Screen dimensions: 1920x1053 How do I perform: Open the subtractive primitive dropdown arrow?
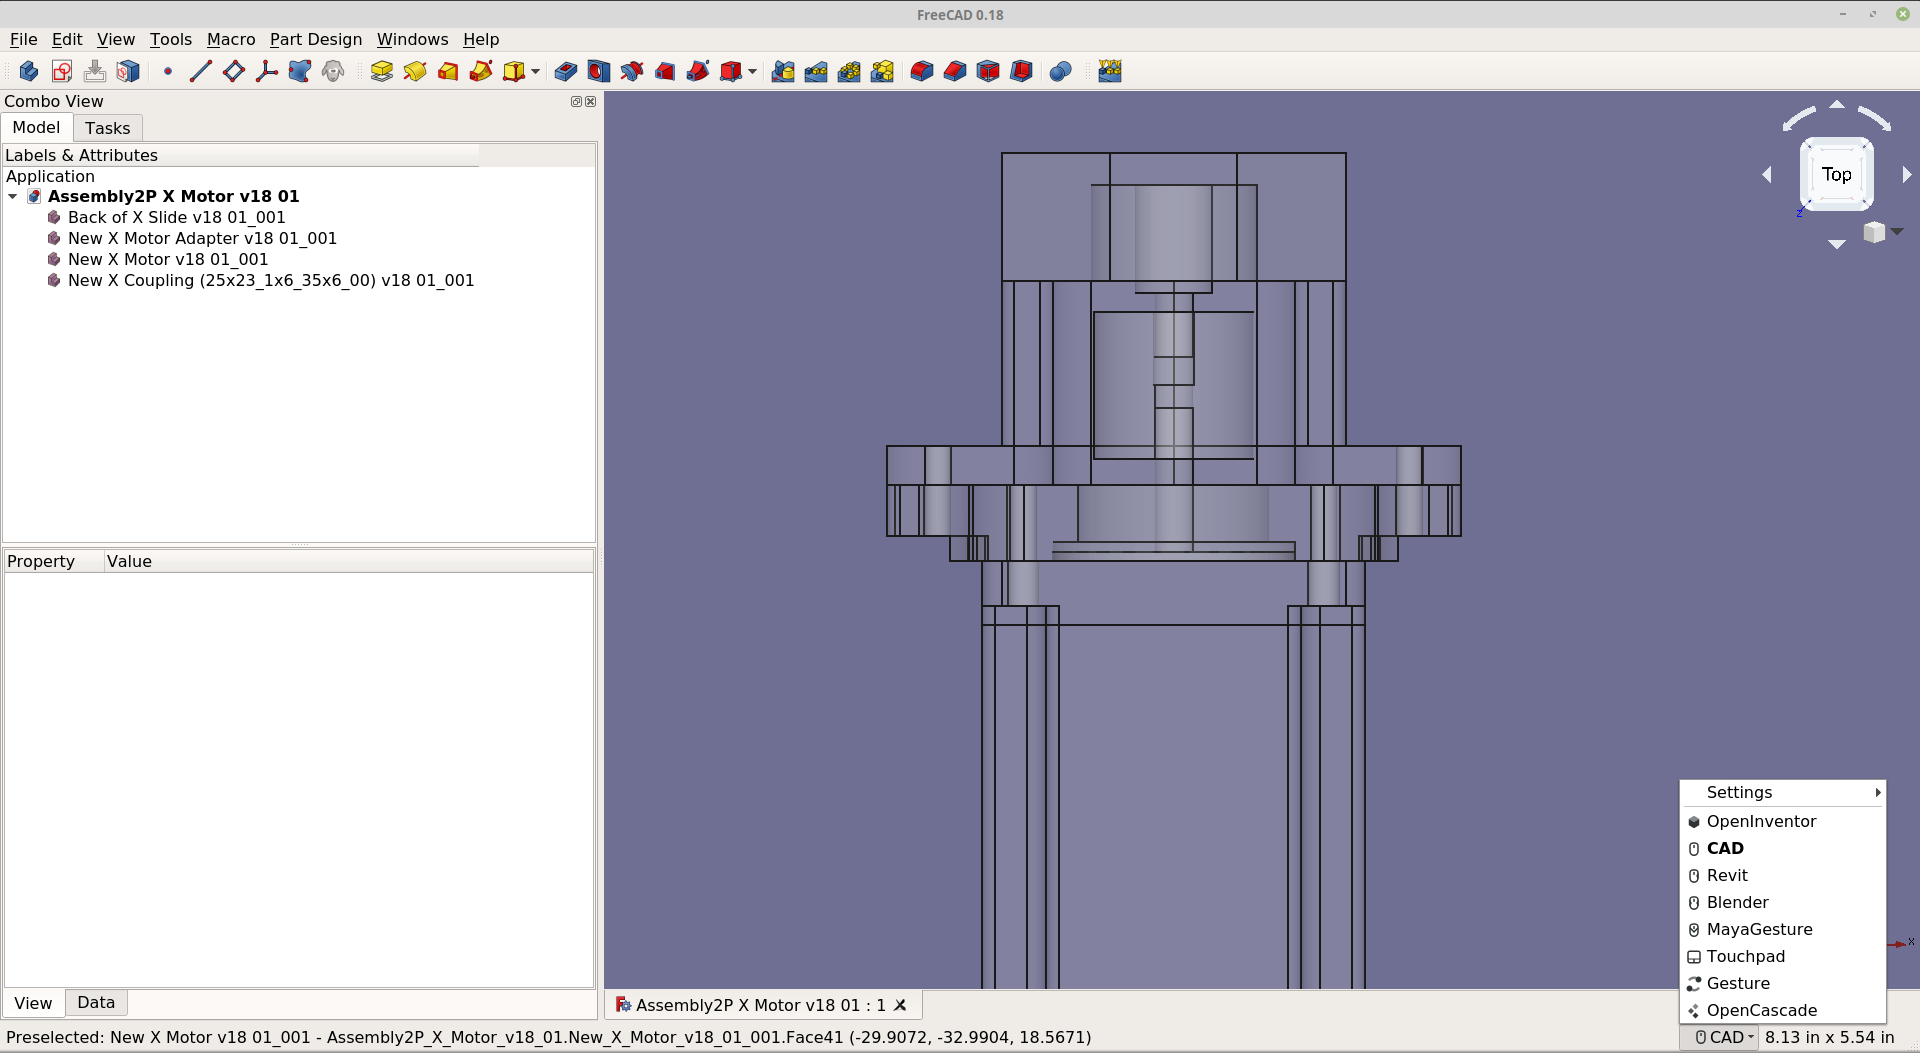tap(752, 71)
